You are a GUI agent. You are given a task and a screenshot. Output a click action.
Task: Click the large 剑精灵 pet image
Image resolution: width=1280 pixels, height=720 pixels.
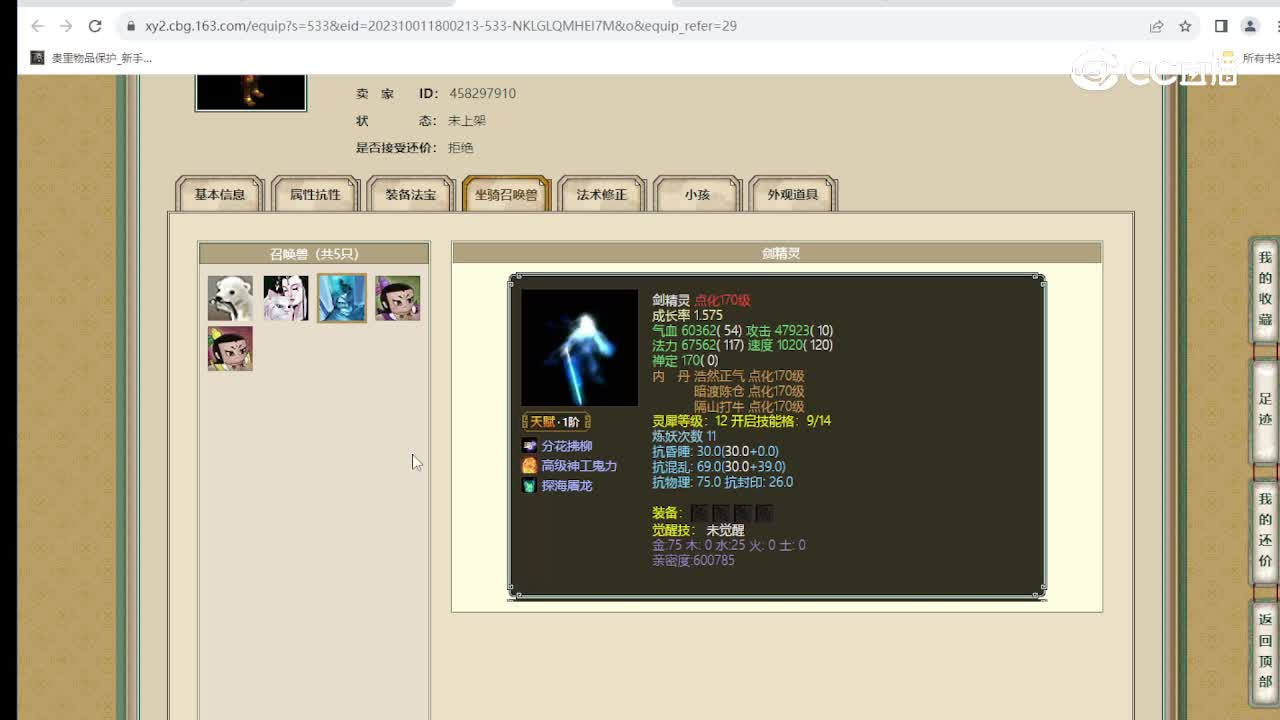579,348
